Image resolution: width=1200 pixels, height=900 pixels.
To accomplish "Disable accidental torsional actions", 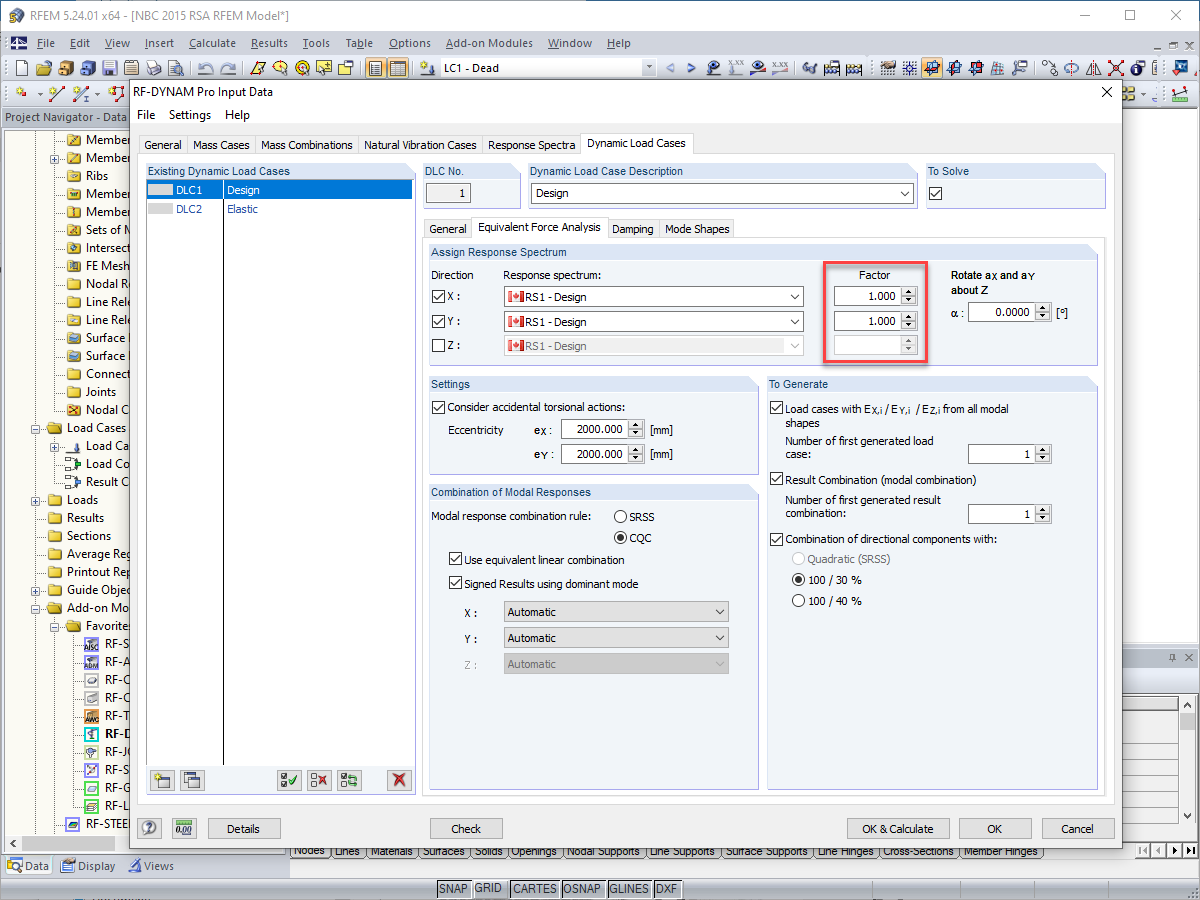I will [438, 406].
